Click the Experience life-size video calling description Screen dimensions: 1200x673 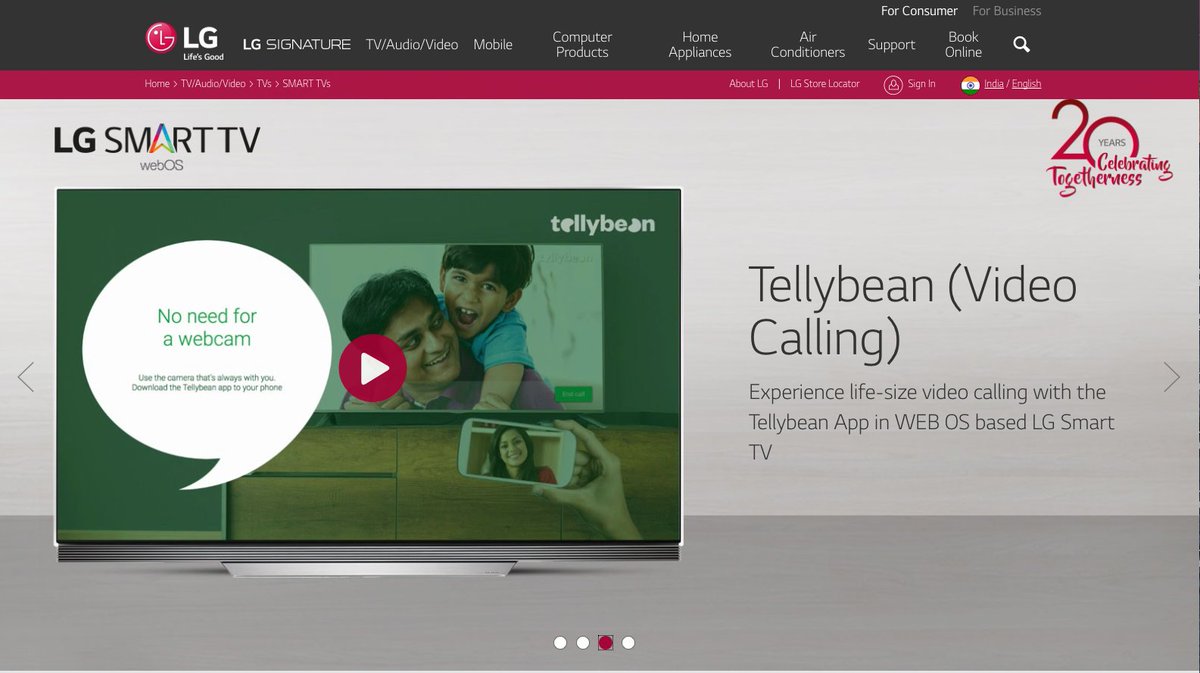coord(932,422)
